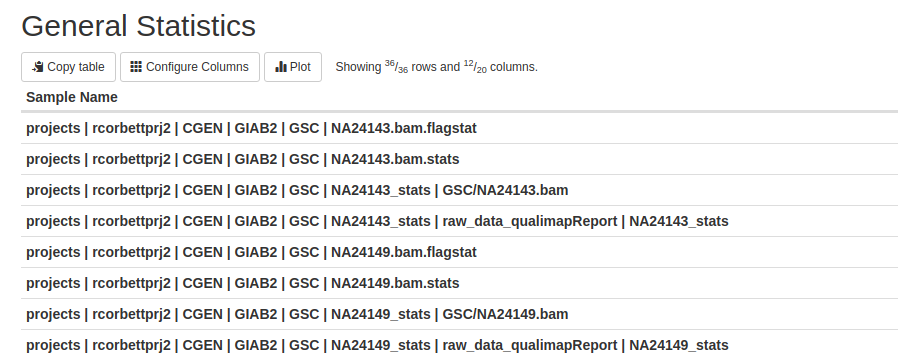Select row NA24149_stats GSC/NA24149.bam
898x360 pixels.
(x=459, y=314)
